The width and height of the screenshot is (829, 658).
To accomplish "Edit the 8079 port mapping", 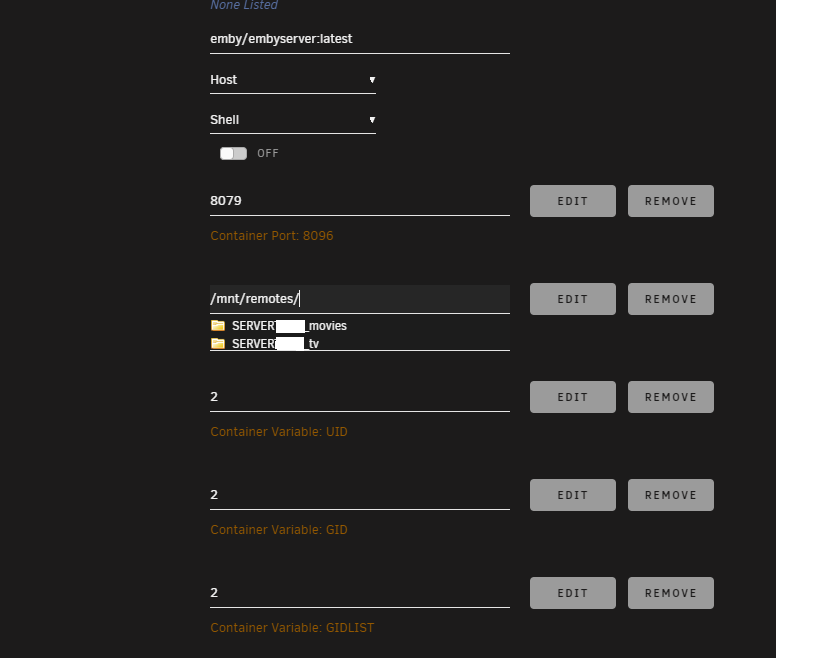I will (573, 201).
